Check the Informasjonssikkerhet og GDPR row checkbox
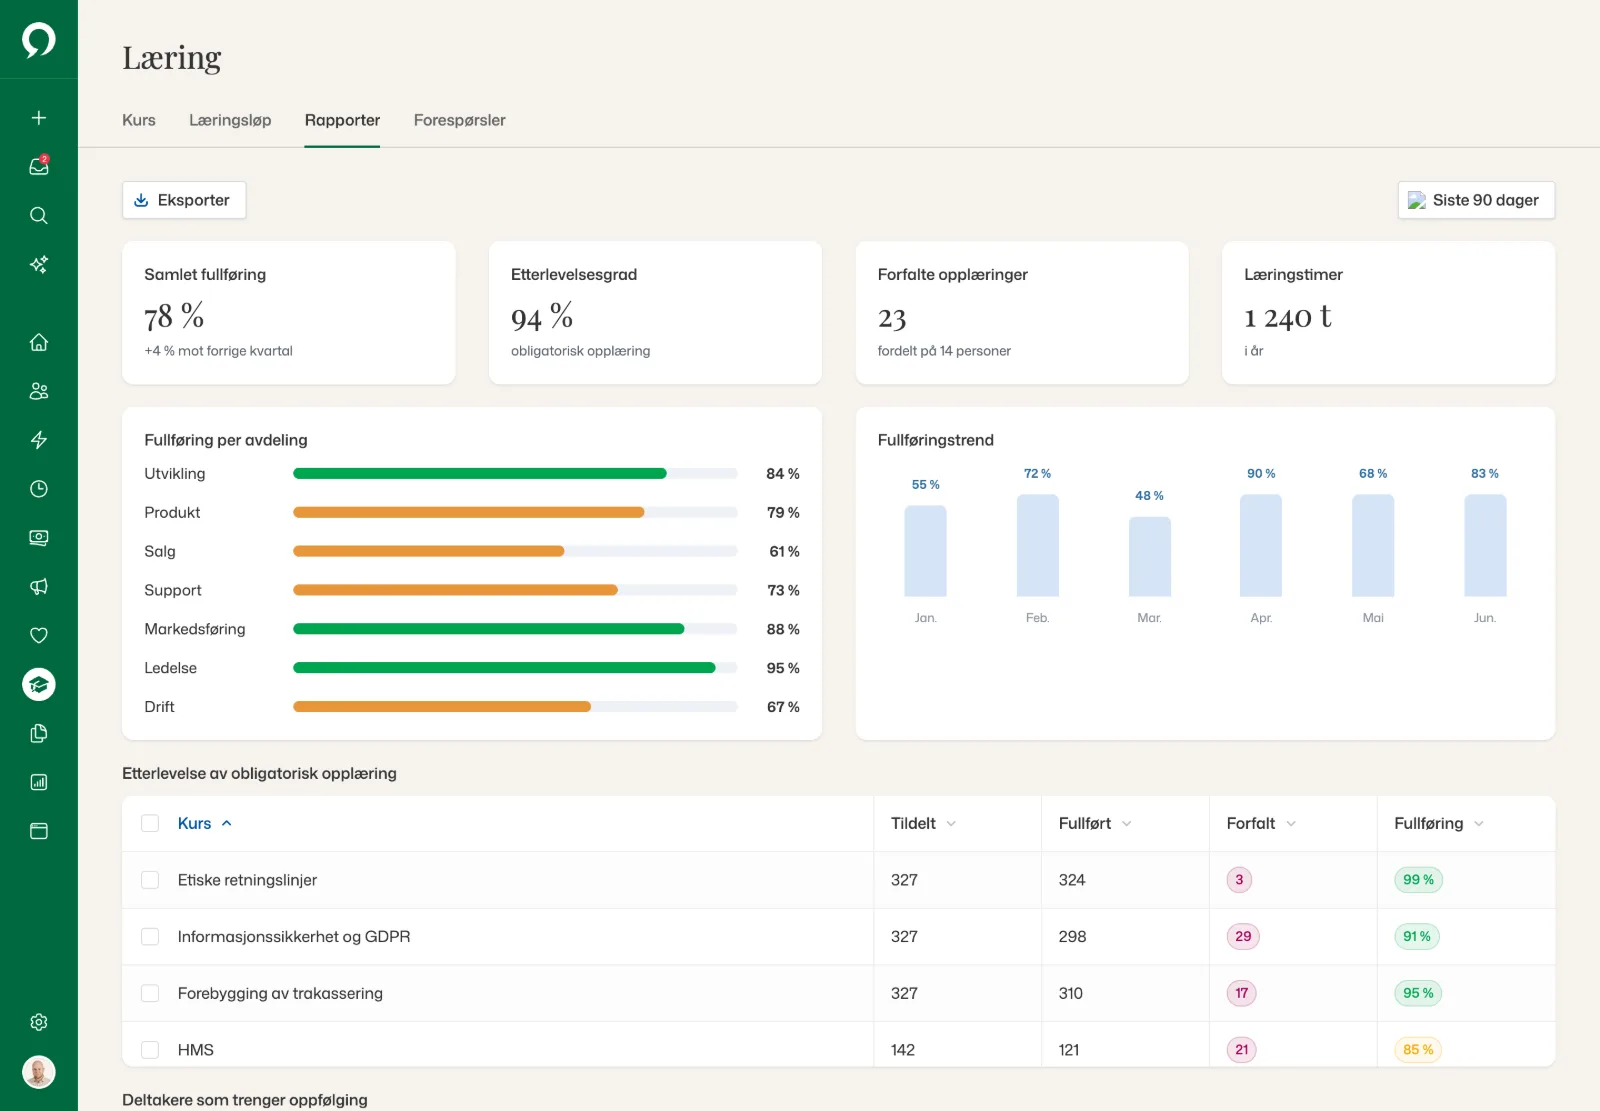The image size is (1600, 1111). [150, 937]
